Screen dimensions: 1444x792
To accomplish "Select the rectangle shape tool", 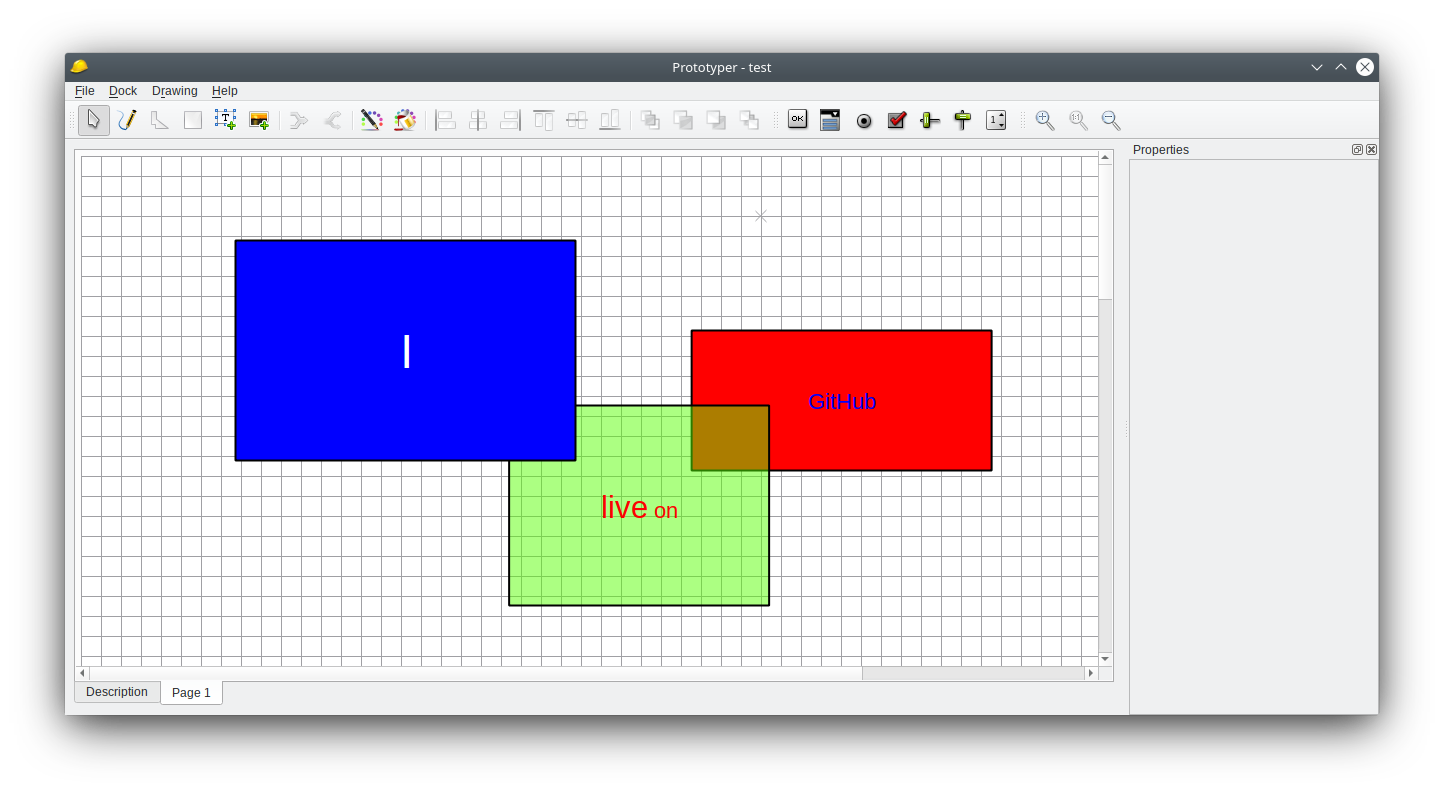I will 193,120.
